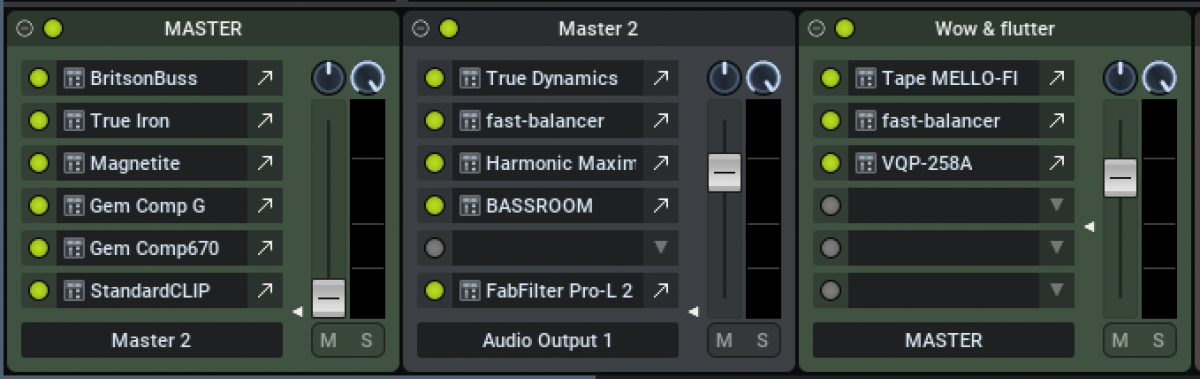Open second empty slot dropdown in Wow & flutter

(x=1056, y=248)
